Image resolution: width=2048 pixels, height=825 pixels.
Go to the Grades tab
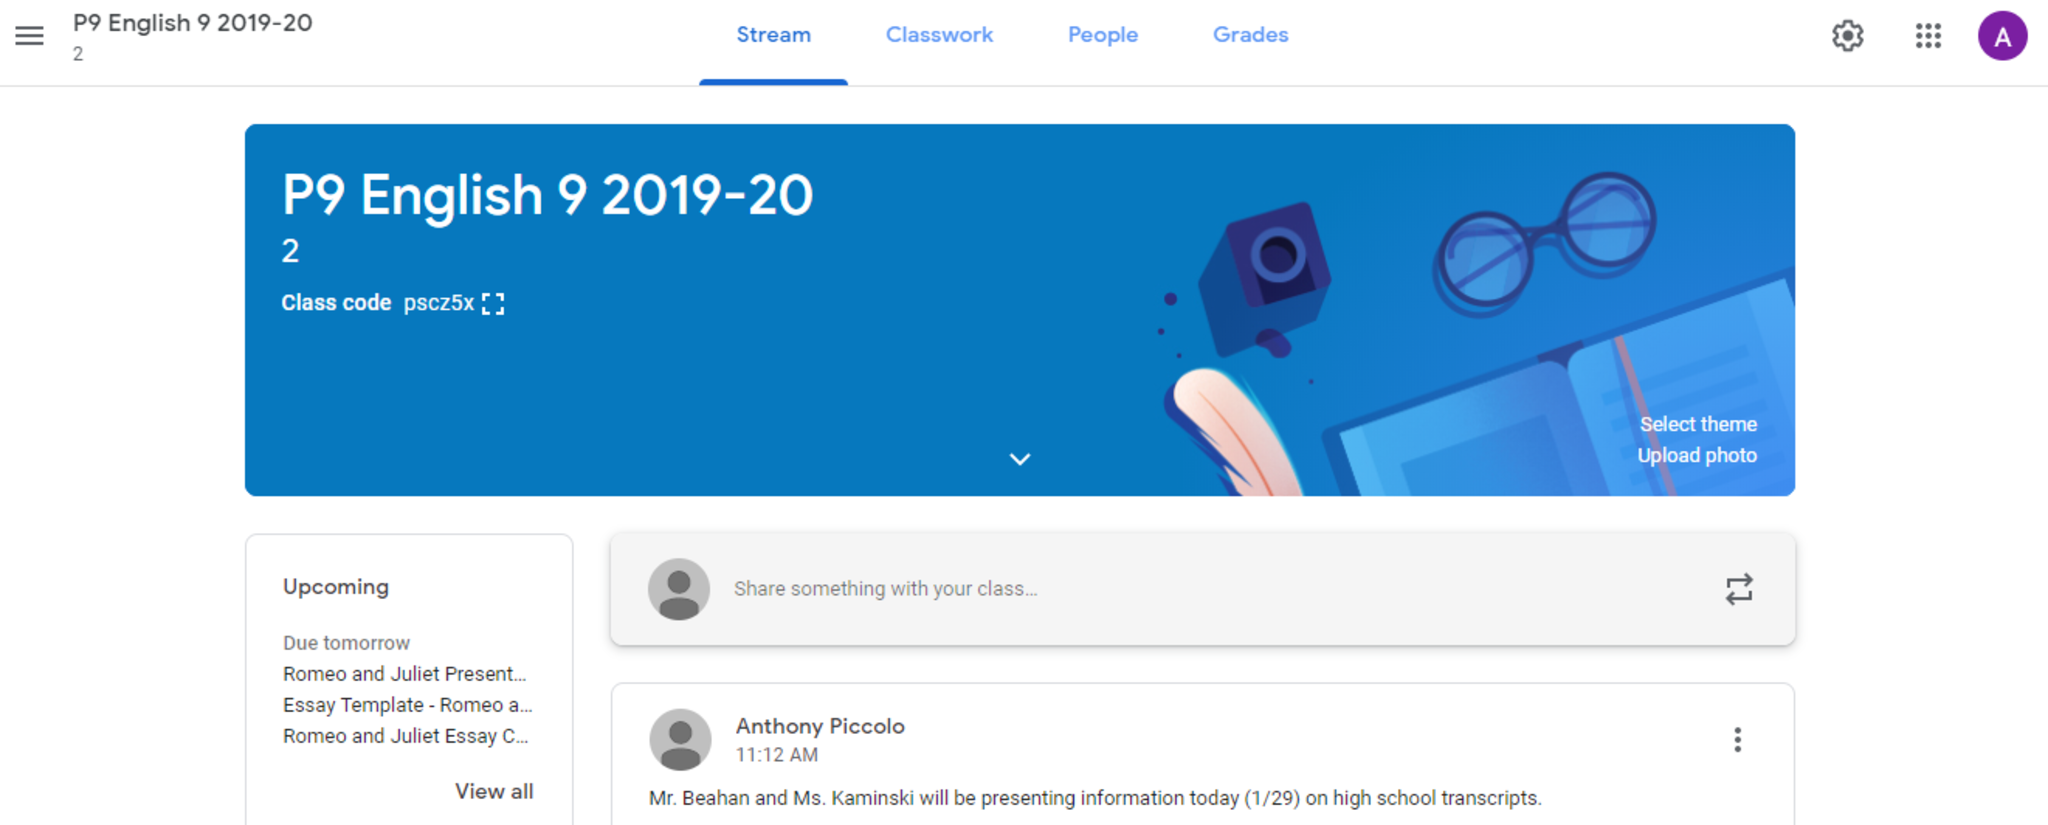pos(1250,35)
